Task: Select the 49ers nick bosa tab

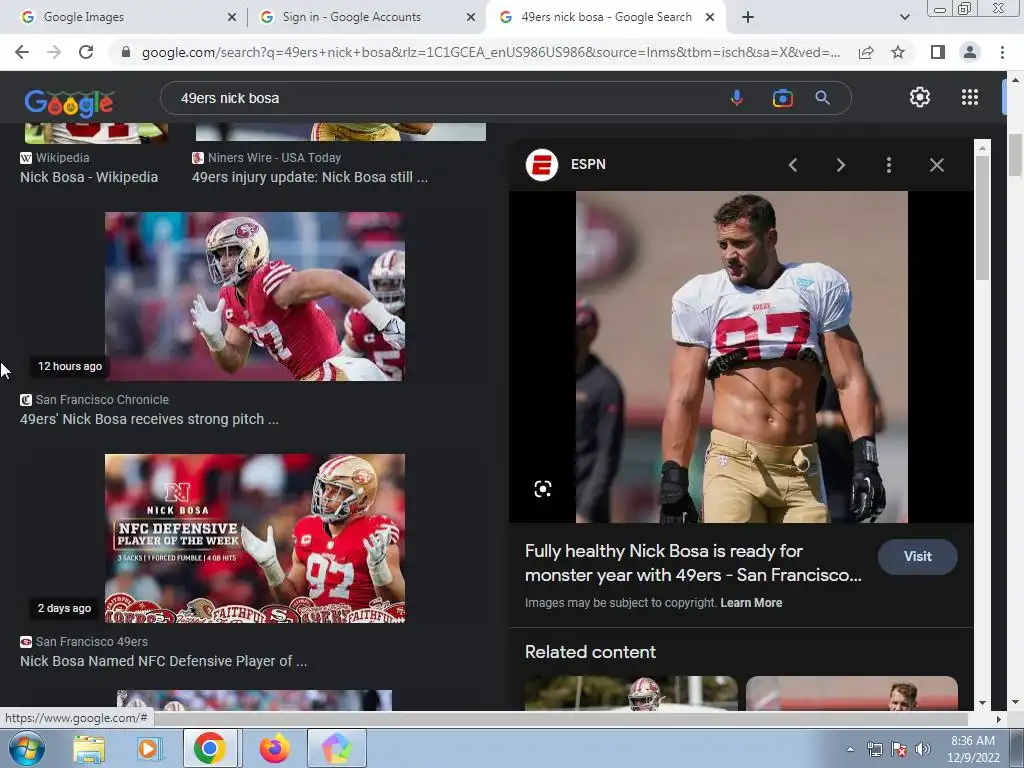Action: (605, 17)
